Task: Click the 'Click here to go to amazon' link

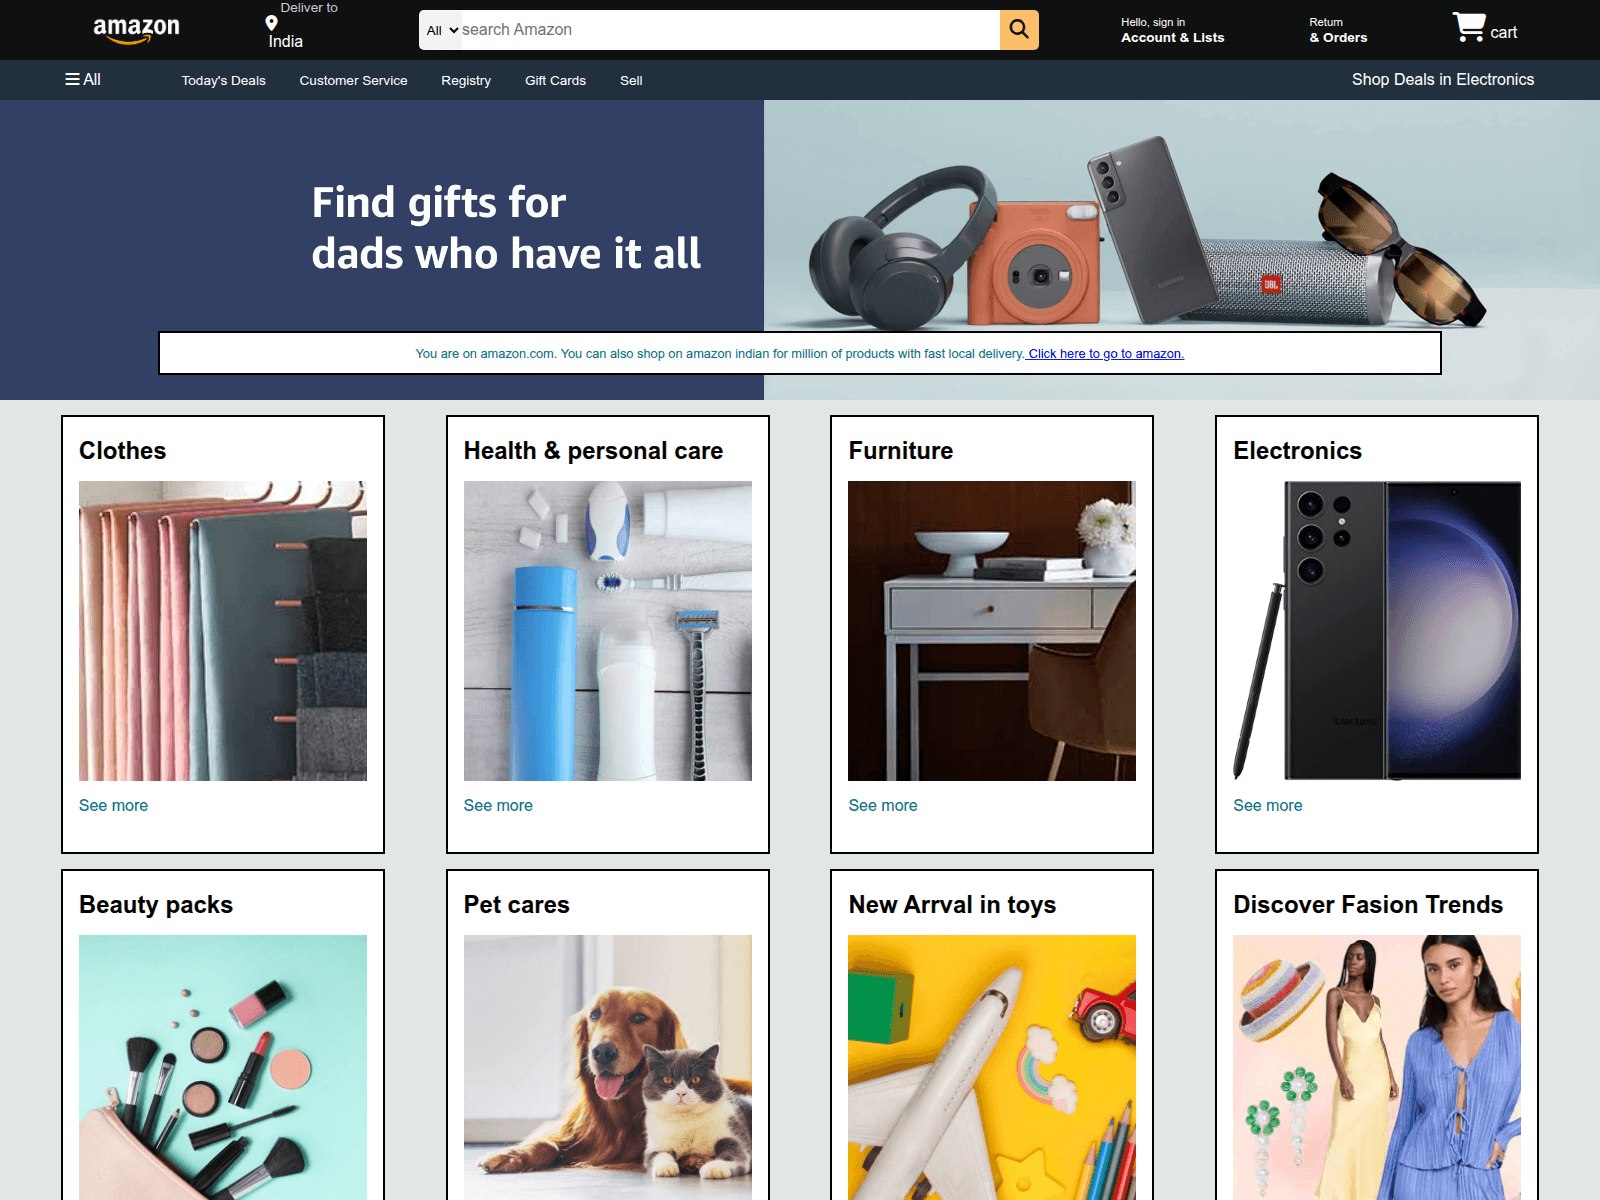Action: (x=1106, y=354)
